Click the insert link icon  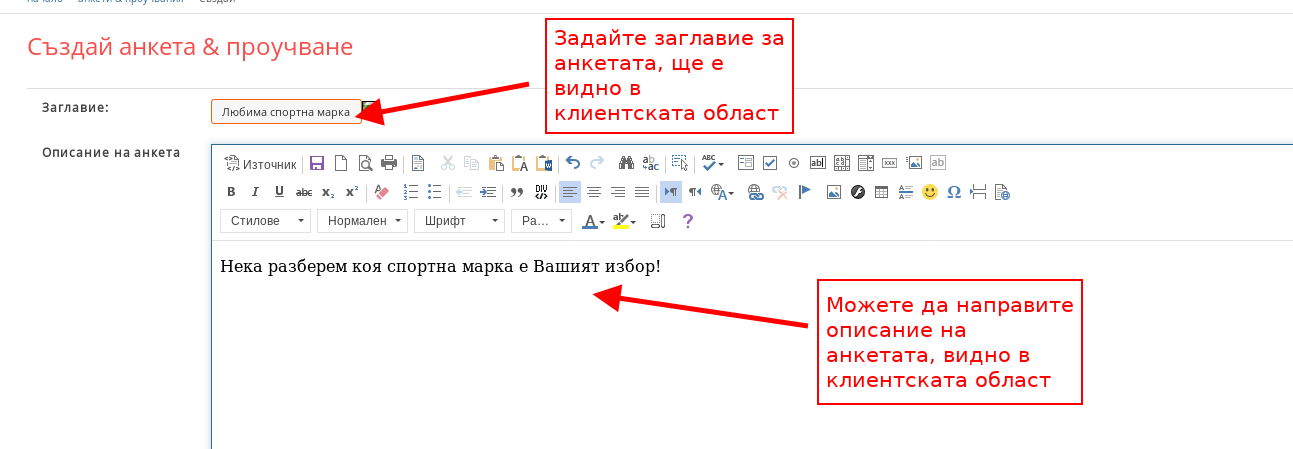click(756, 192)
